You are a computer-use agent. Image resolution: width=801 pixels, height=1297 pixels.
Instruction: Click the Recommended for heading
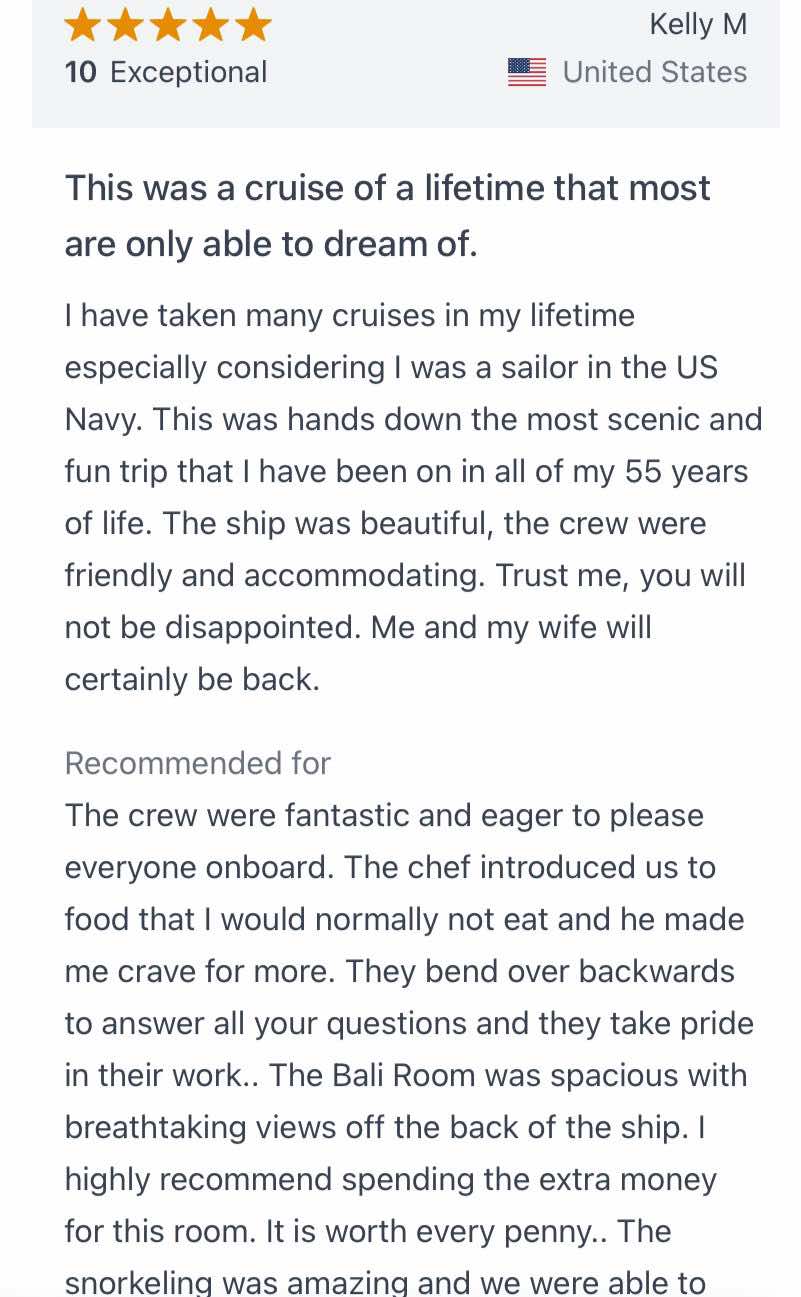(x=197, y=763)
